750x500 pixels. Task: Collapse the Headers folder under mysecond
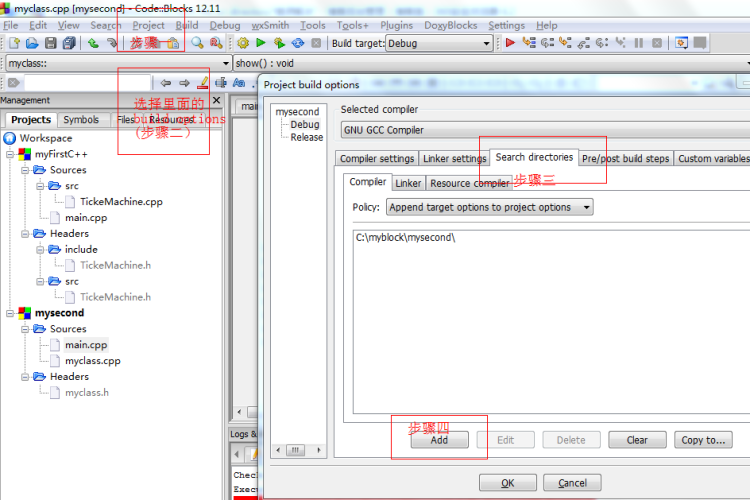[x=25, y=377]
